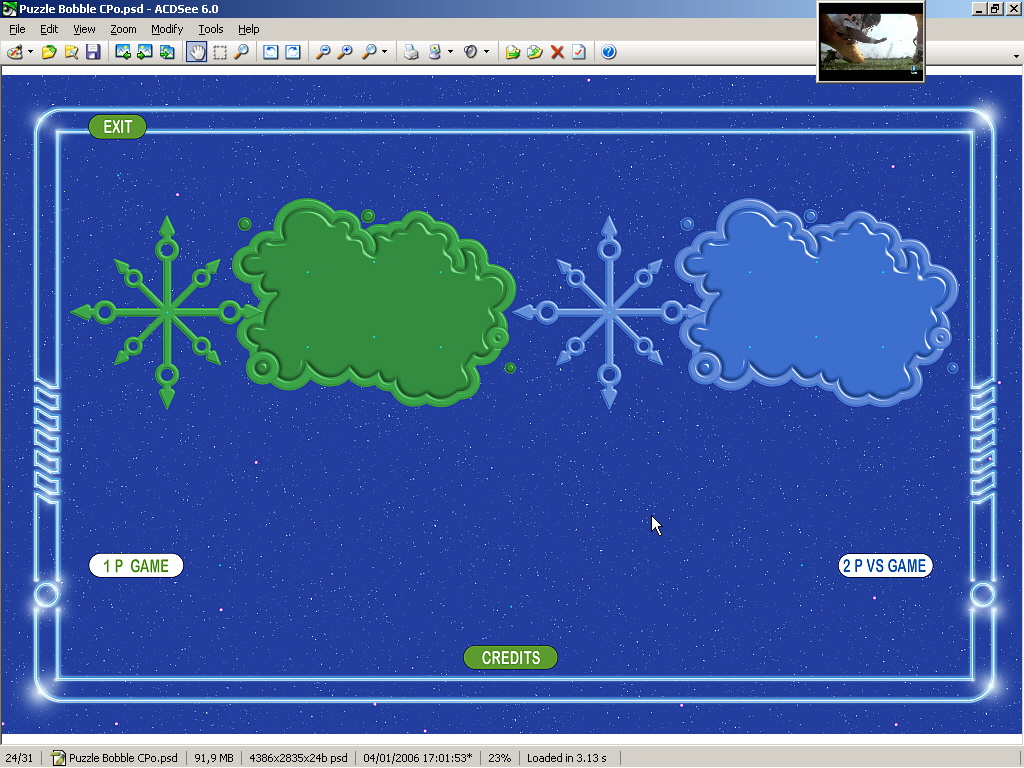Click the Set wallpaper monitor icon
Screen dimensions: 1024x768
coord(435,52)
